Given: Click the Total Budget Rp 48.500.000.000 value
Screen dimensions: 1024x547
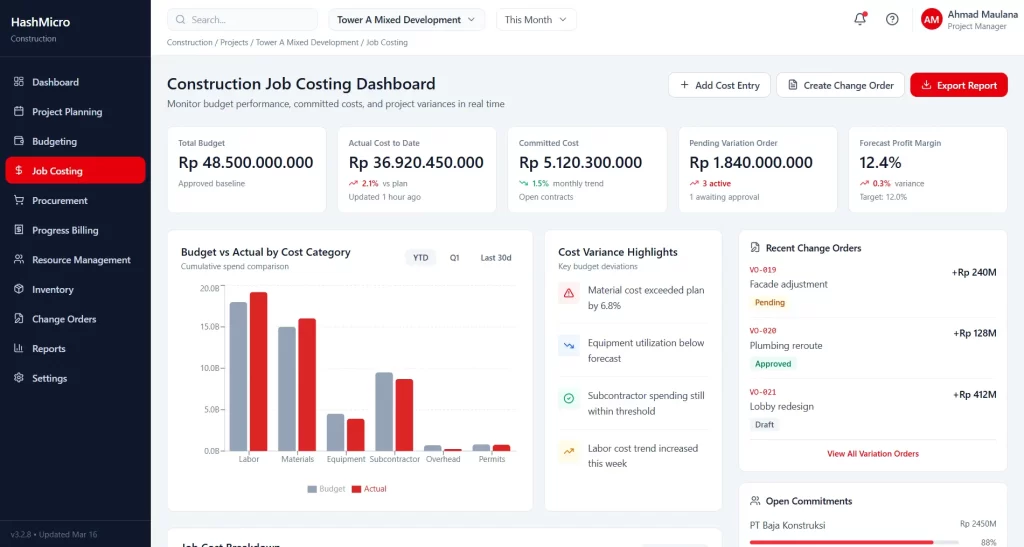Looking at the screenshot, I should click(x=246, y=163).
